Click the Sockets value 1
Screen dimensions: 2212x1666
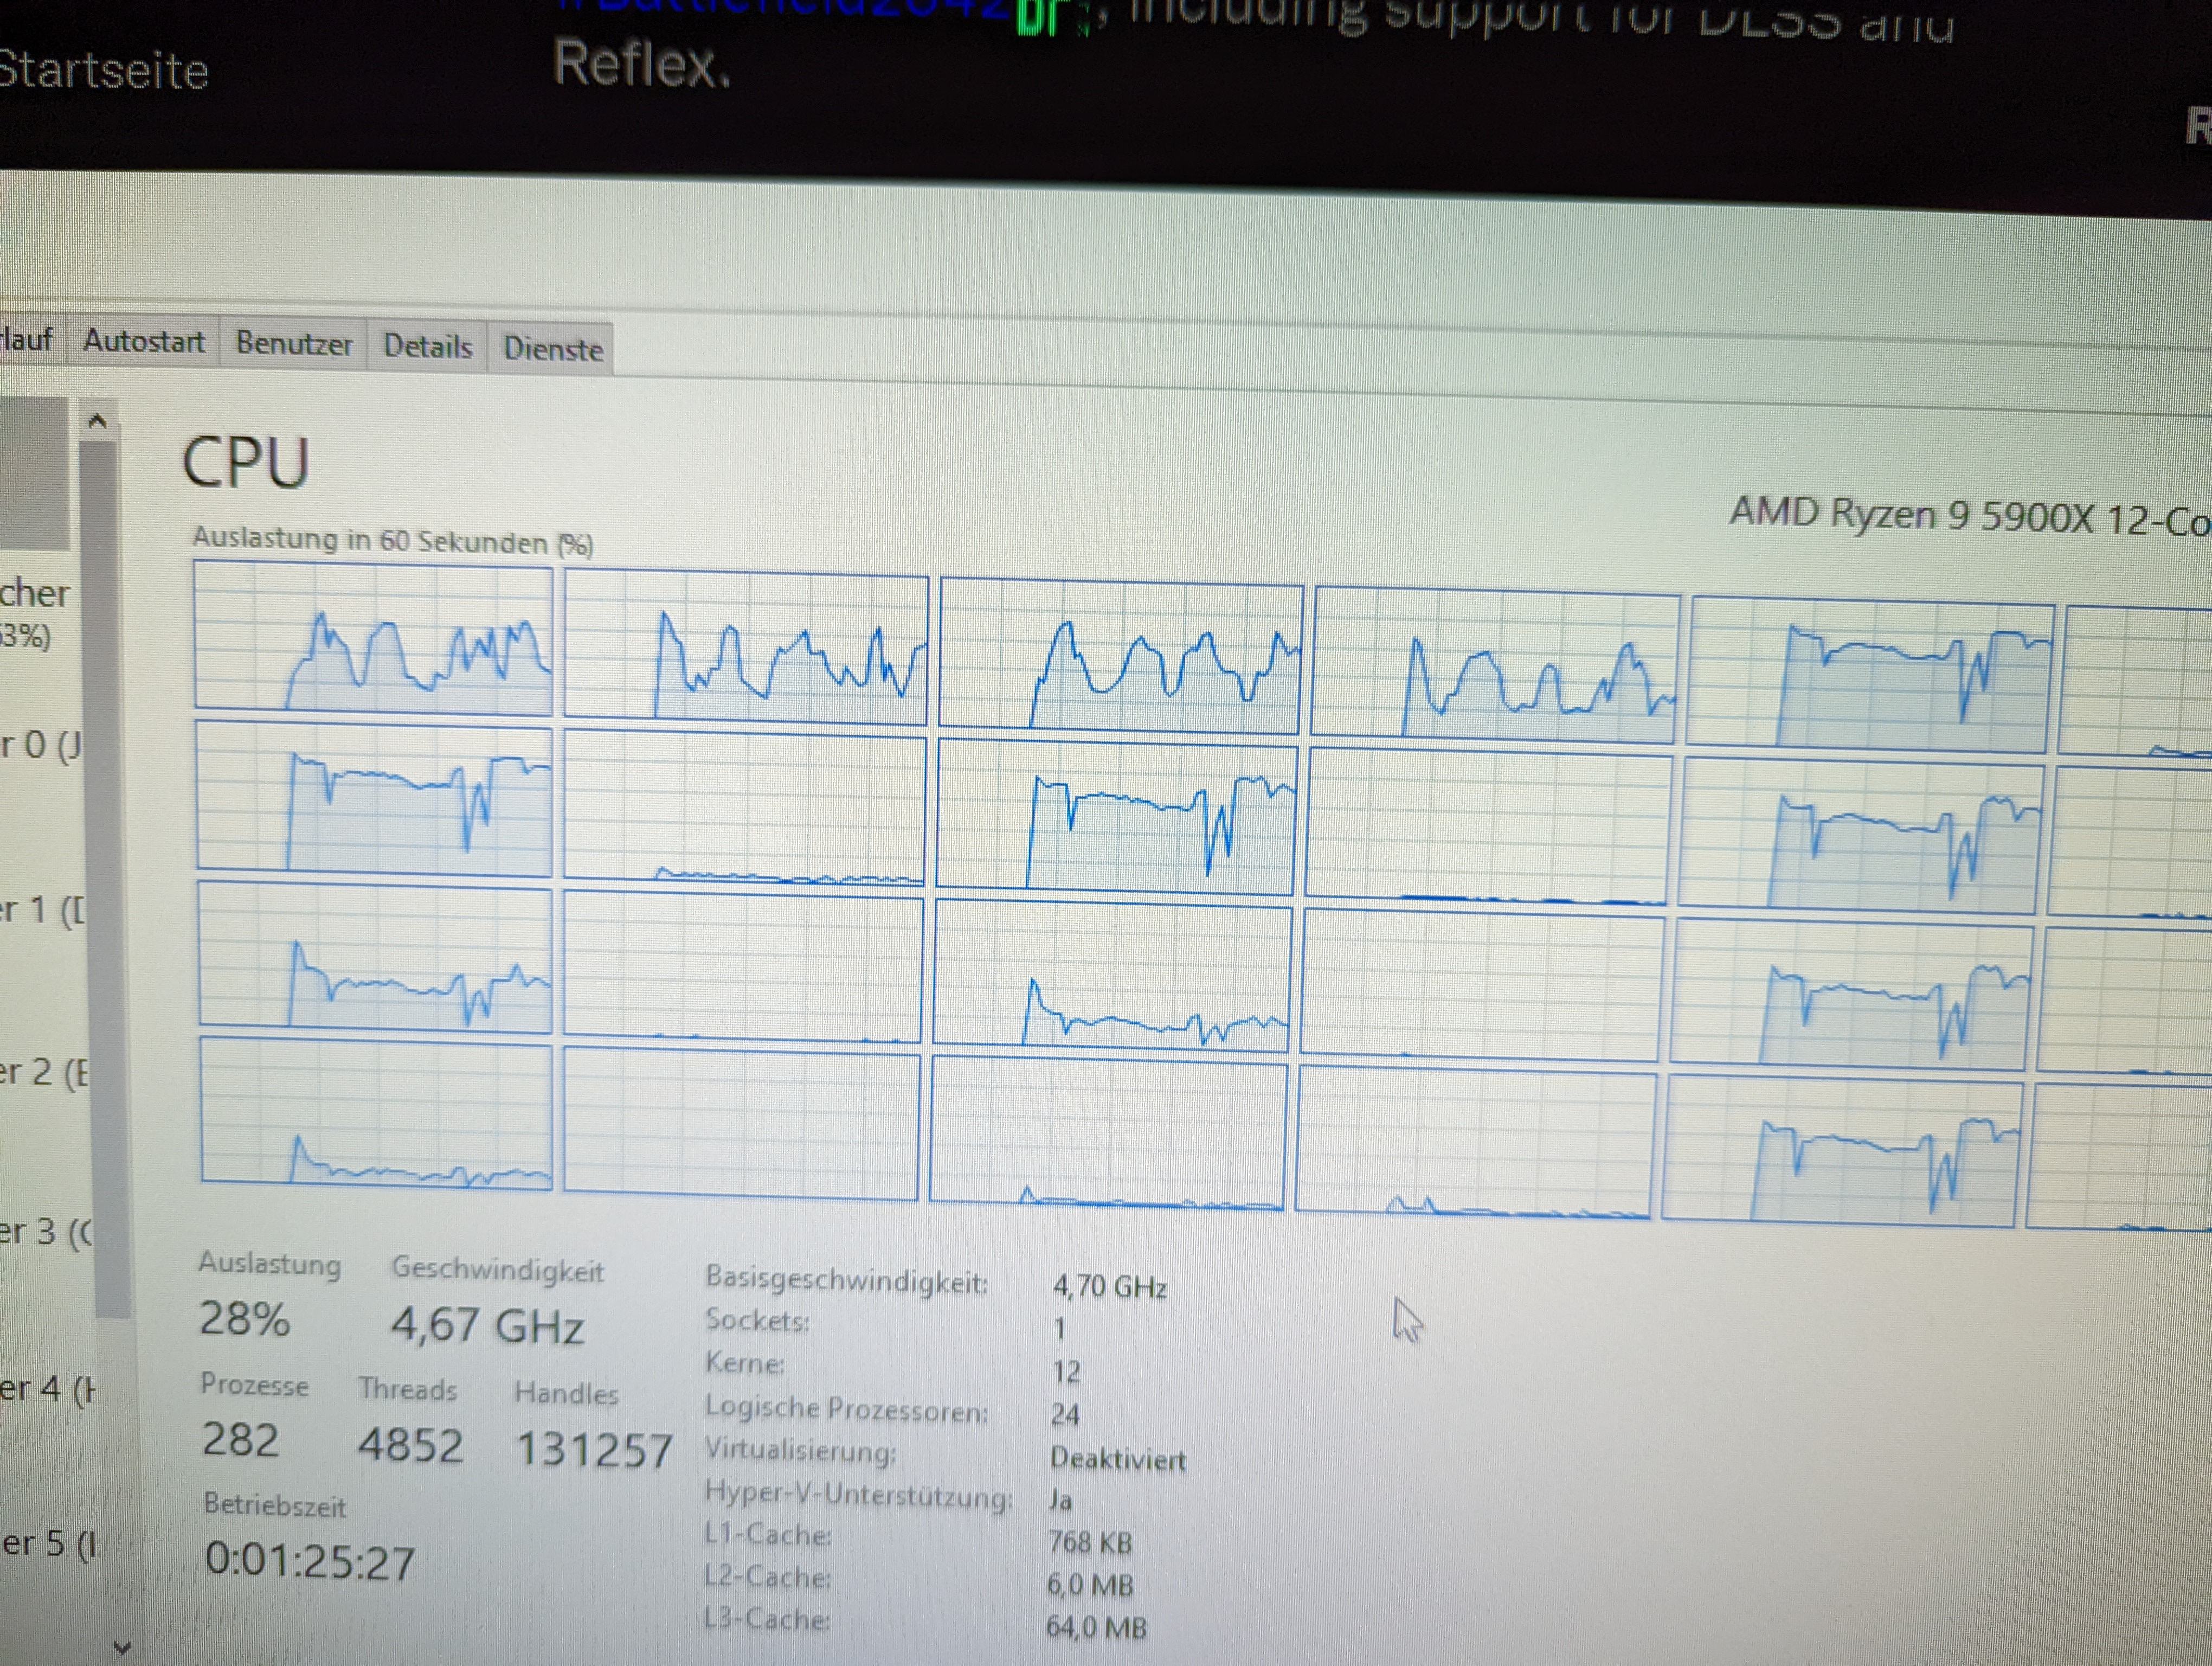(1059, 1328)
